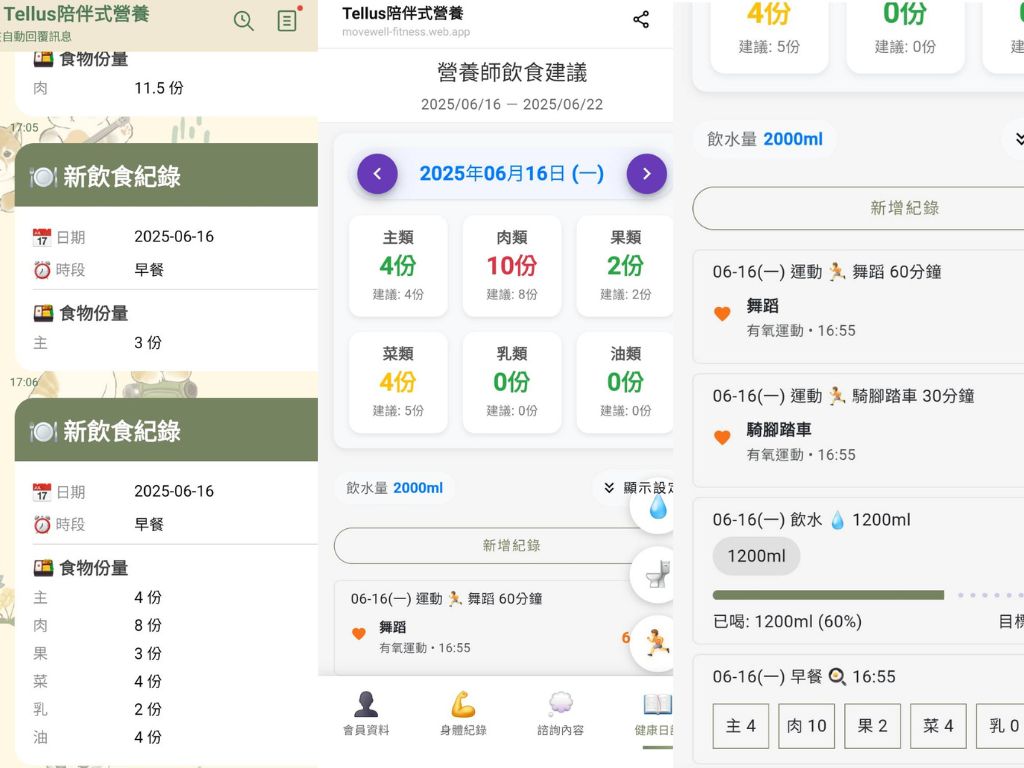Viewport: 1024px width, 768px height.
Task: Open the 會員資料 tab
Action: coord(366,713)
